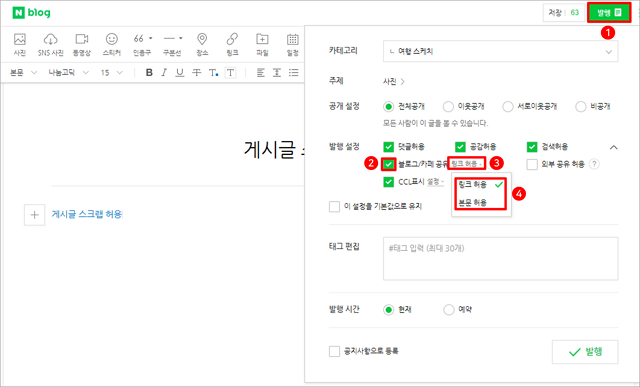
Task: Toggle the 블로그/카페 공유 checkbox
Action: pos(389,164)
